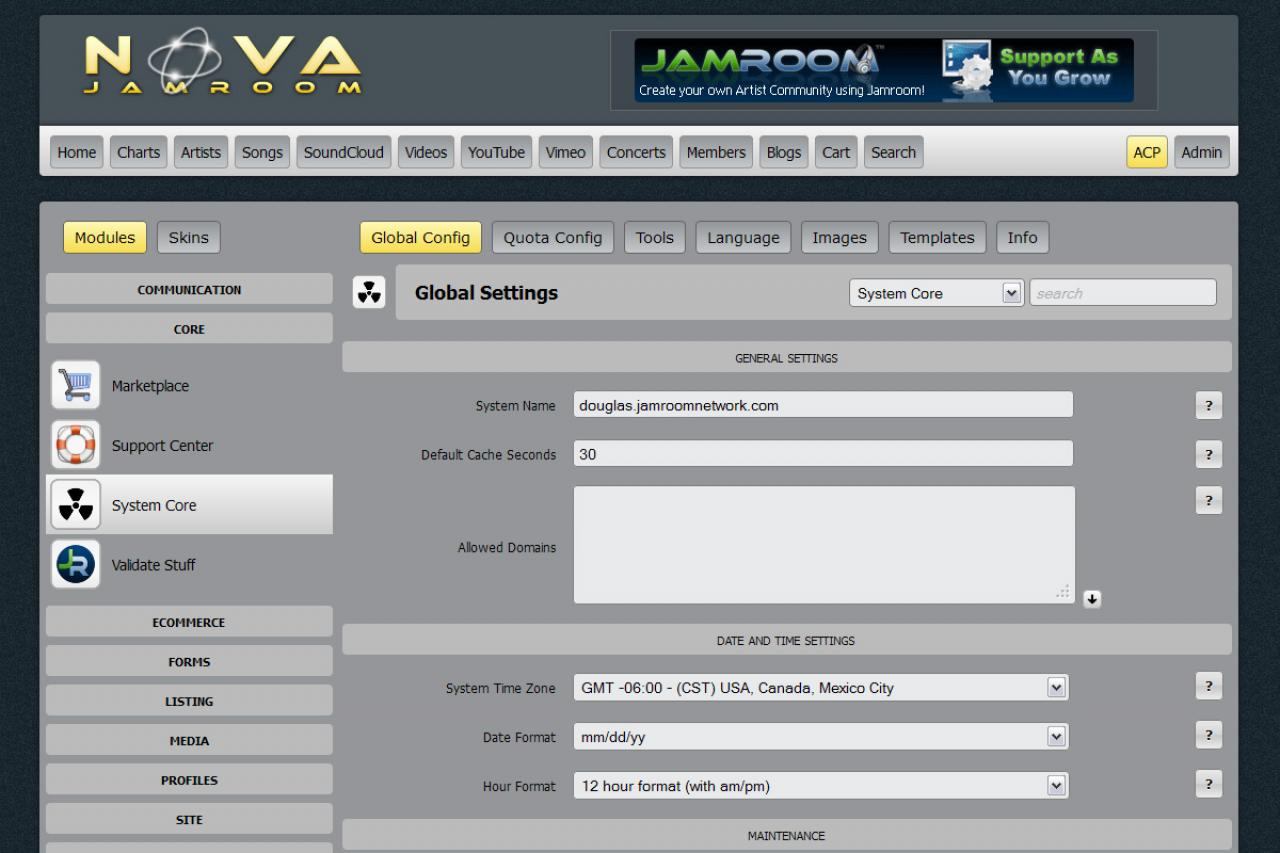
Task: Open the Info tab
Action: pyautogui.click(x=1022, y=237)
